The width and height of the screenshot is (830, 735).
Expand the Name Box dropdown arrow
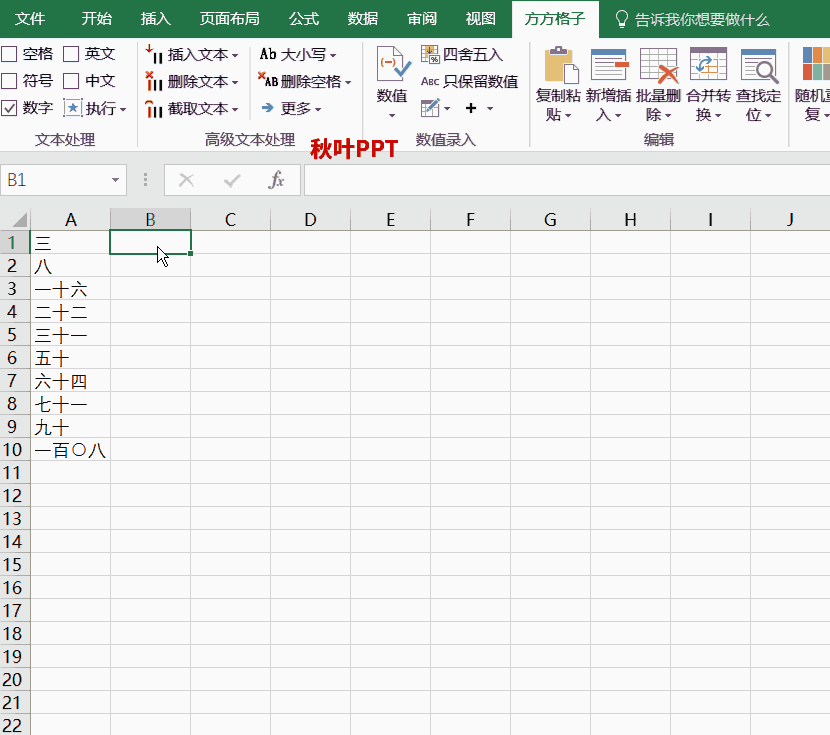click(115, 180)
